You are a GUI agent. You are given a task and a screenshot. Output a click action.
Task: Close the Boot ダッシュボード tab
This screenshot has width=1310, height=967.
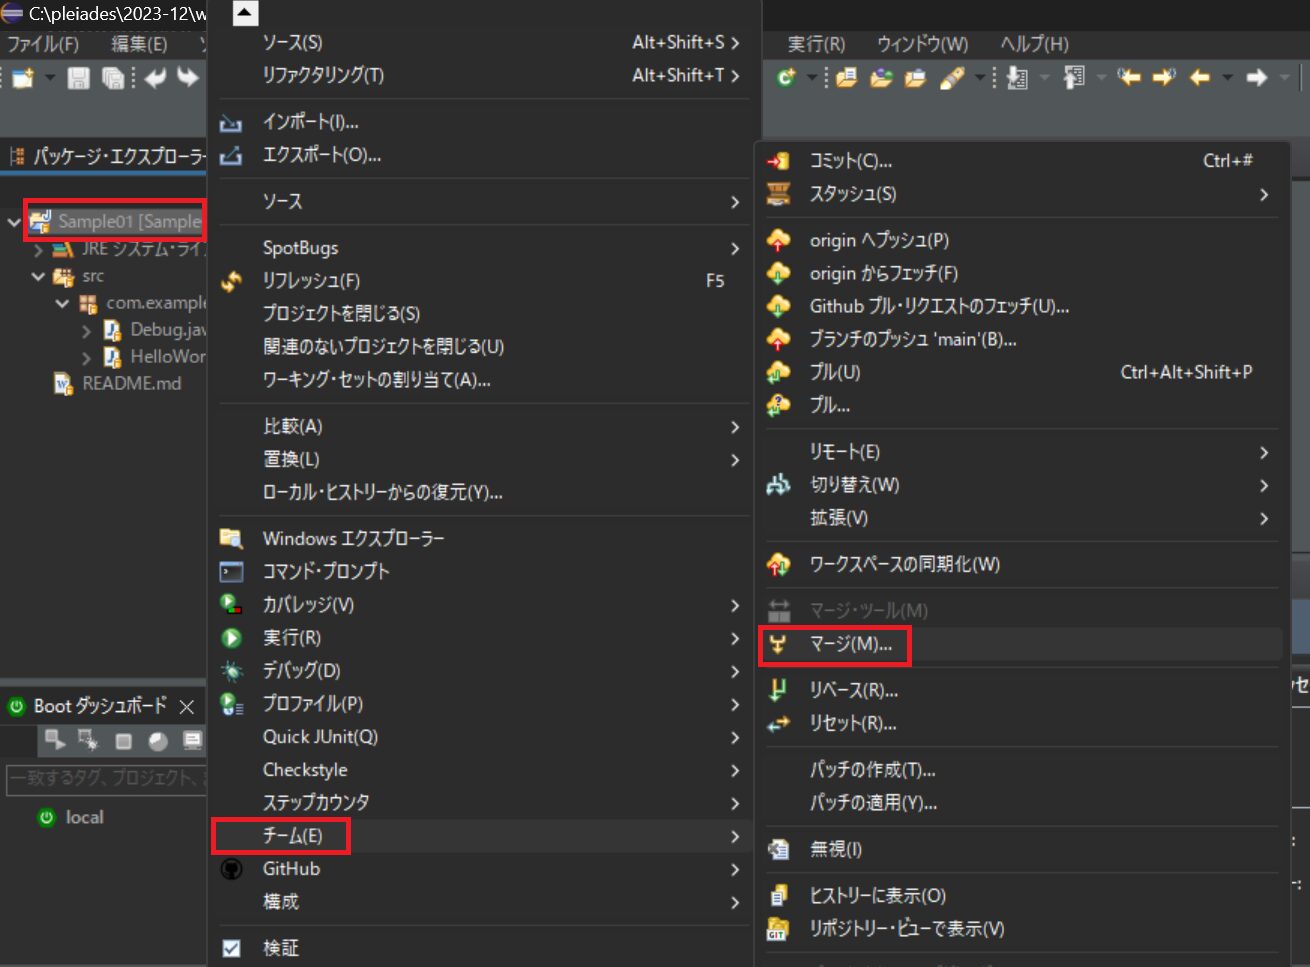pos(186,707)
